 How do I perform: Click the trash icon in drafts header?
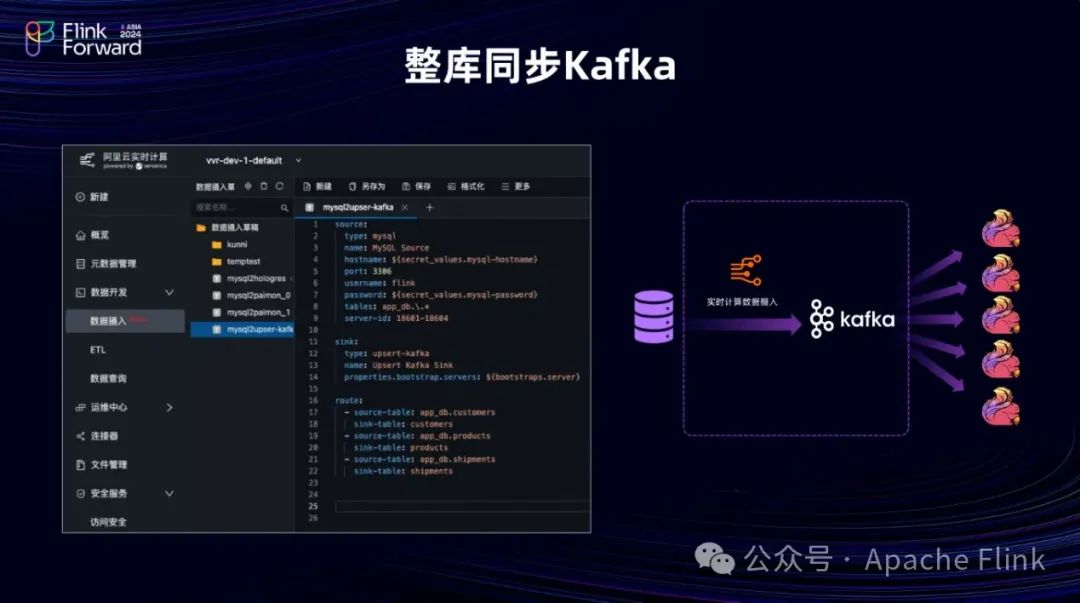pyautogui.click(x=264, y=186)
